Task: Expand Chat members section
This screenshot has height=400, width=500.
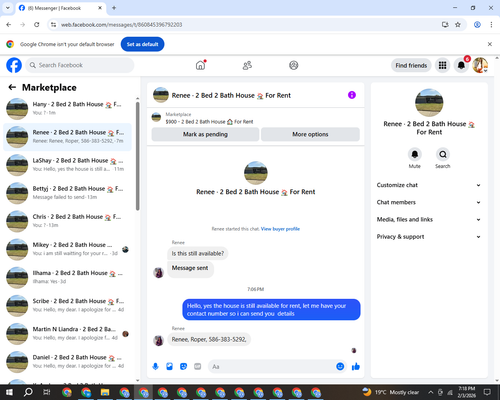Action: pos(429,202)
